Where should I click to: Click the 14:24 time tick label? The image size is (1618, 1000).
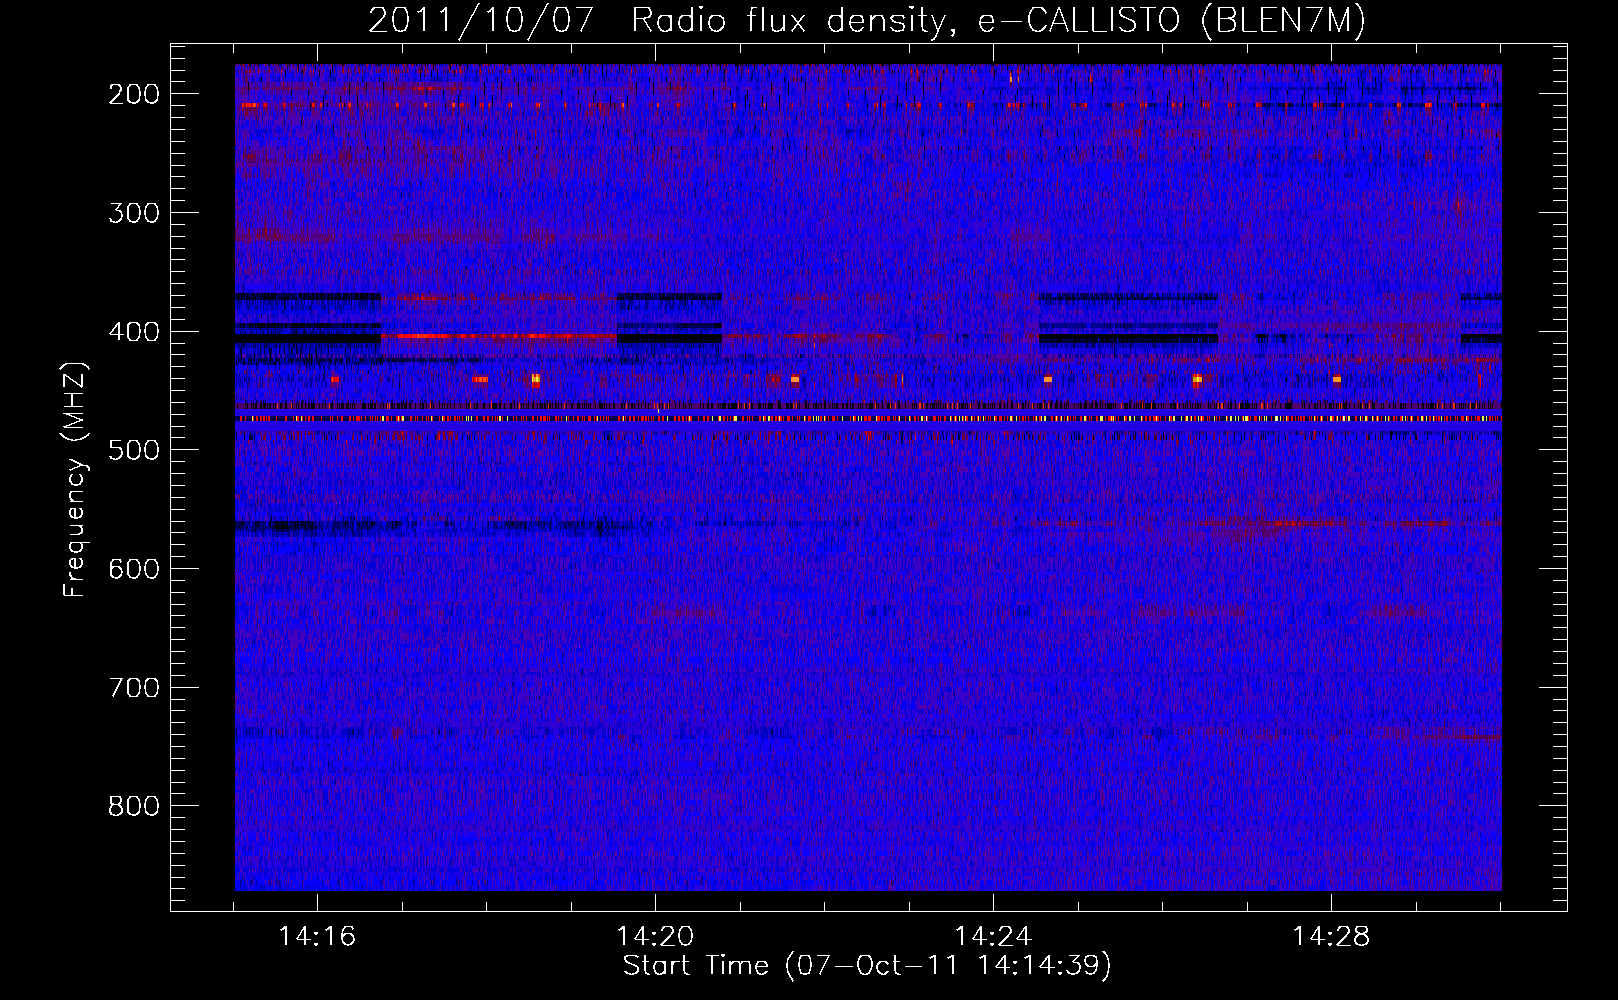[x=993, y=936]
